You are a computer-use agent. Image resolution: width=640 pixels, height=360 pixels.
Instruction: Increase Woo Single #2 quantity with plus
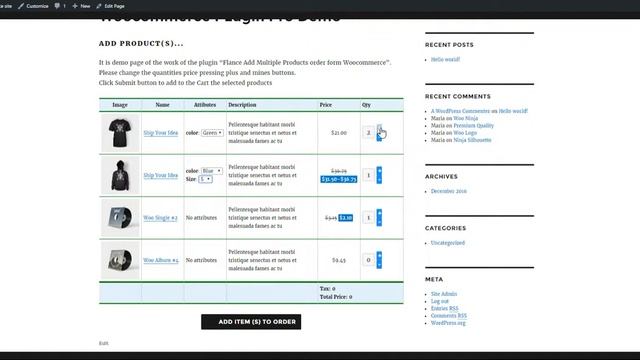click(379, 213)
